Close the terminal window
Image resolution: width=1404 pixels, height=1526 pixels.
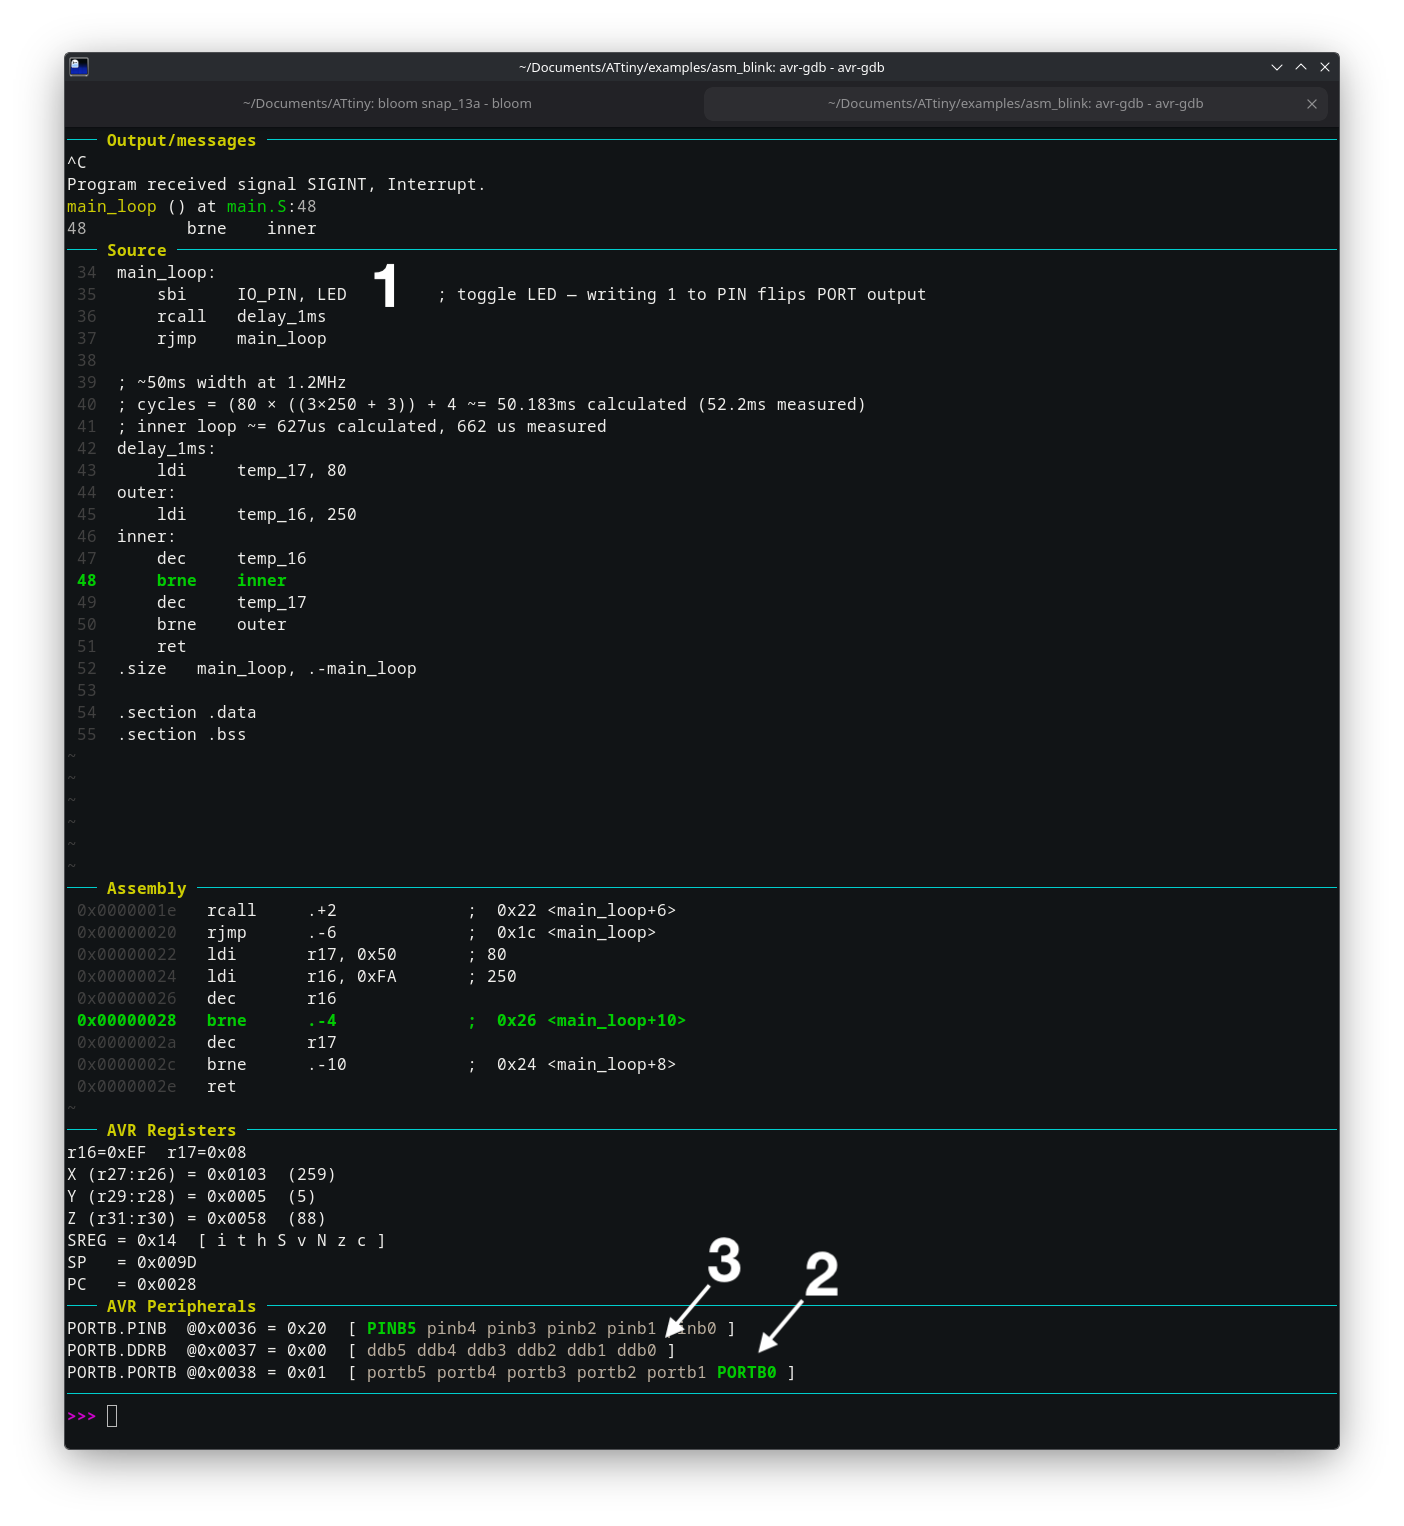pos(1325,67)
